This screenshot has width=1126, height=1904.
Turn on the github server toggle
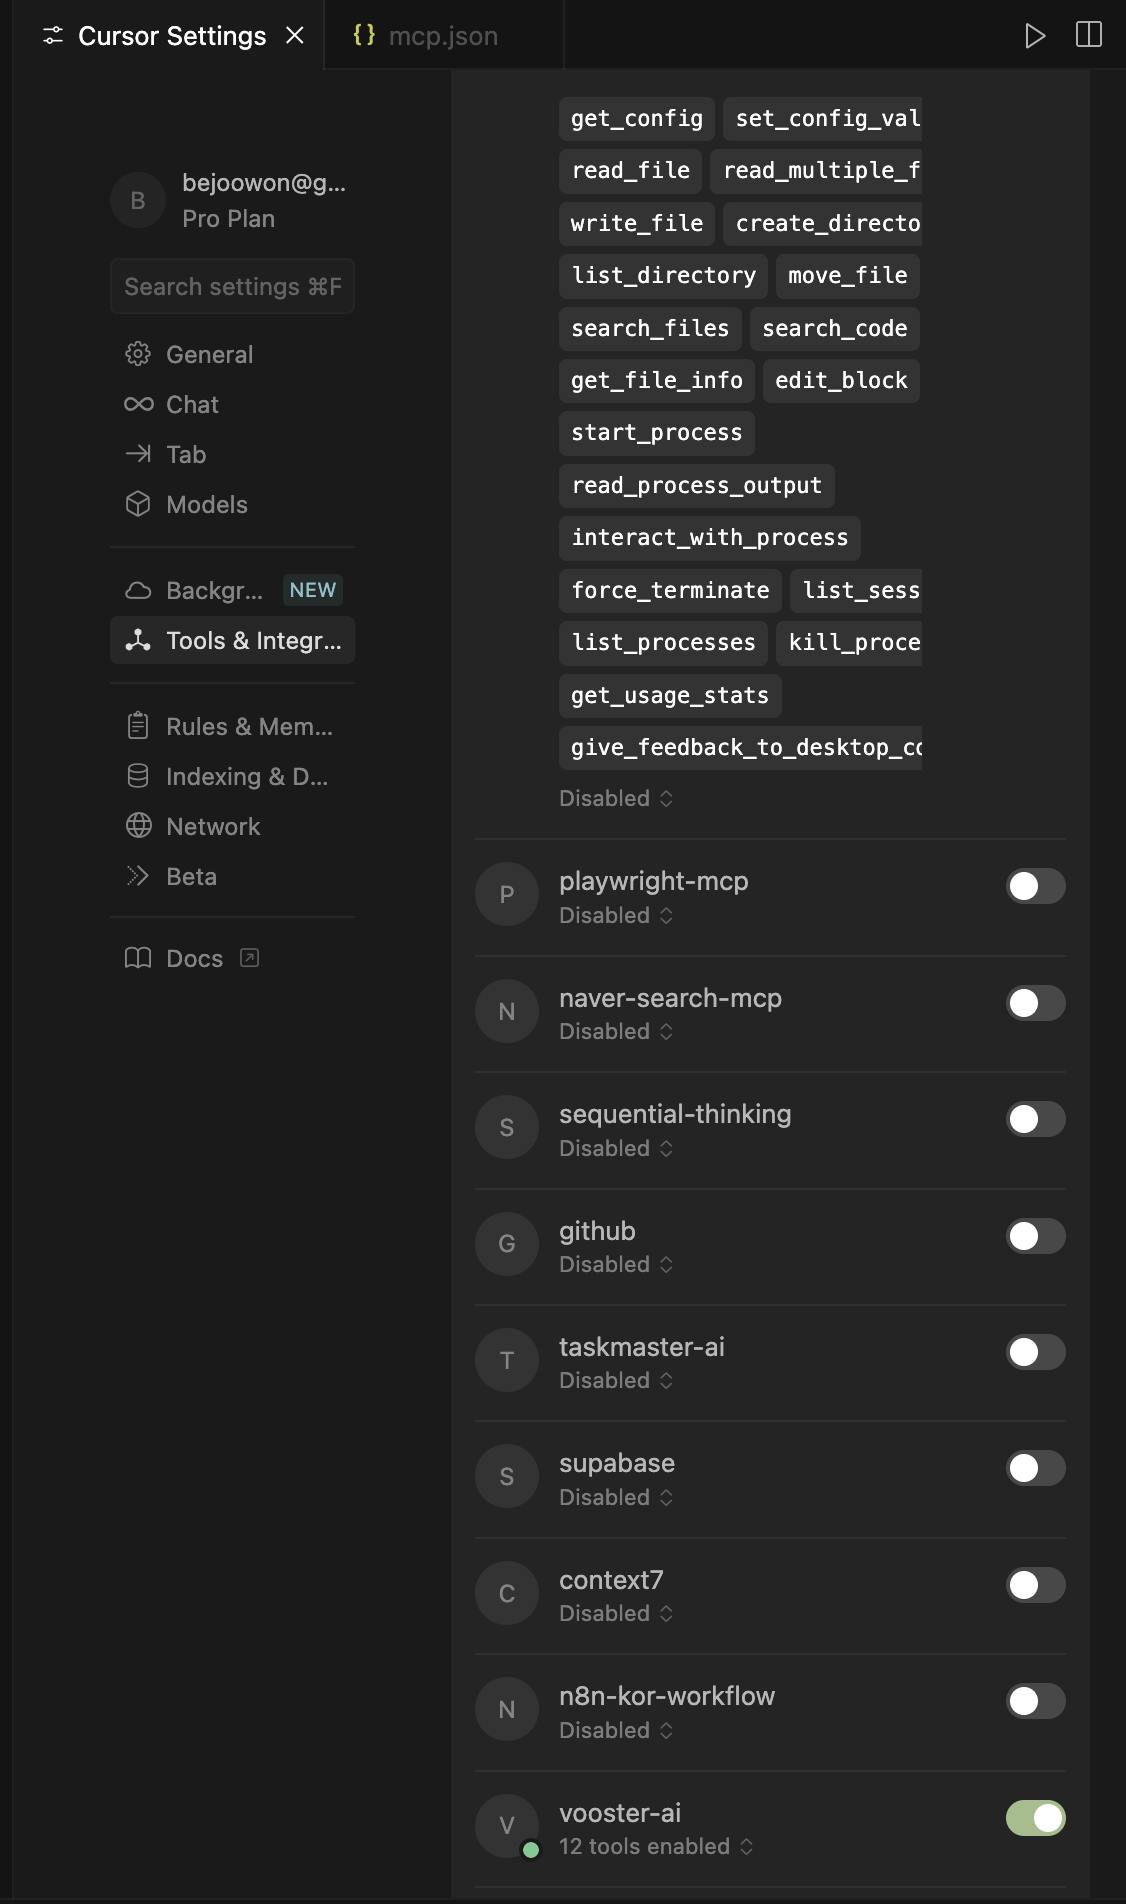(1035, 1236)
